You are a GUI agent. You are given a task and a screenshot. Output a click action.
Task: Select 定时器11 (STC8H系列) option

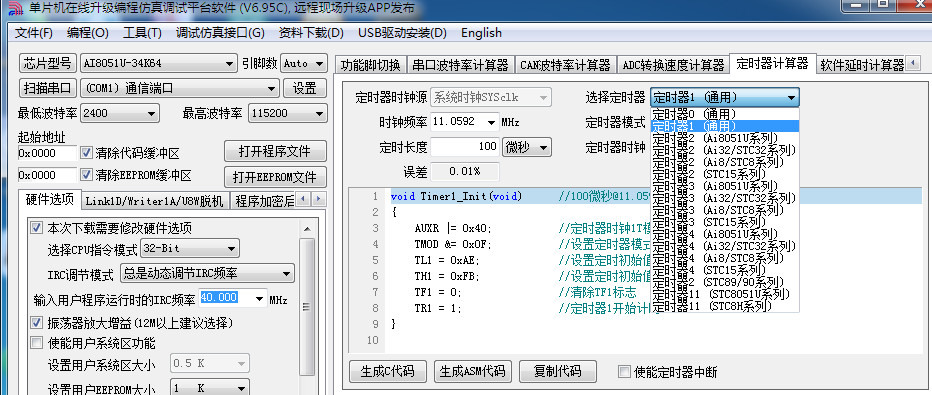tap(725, 306)
